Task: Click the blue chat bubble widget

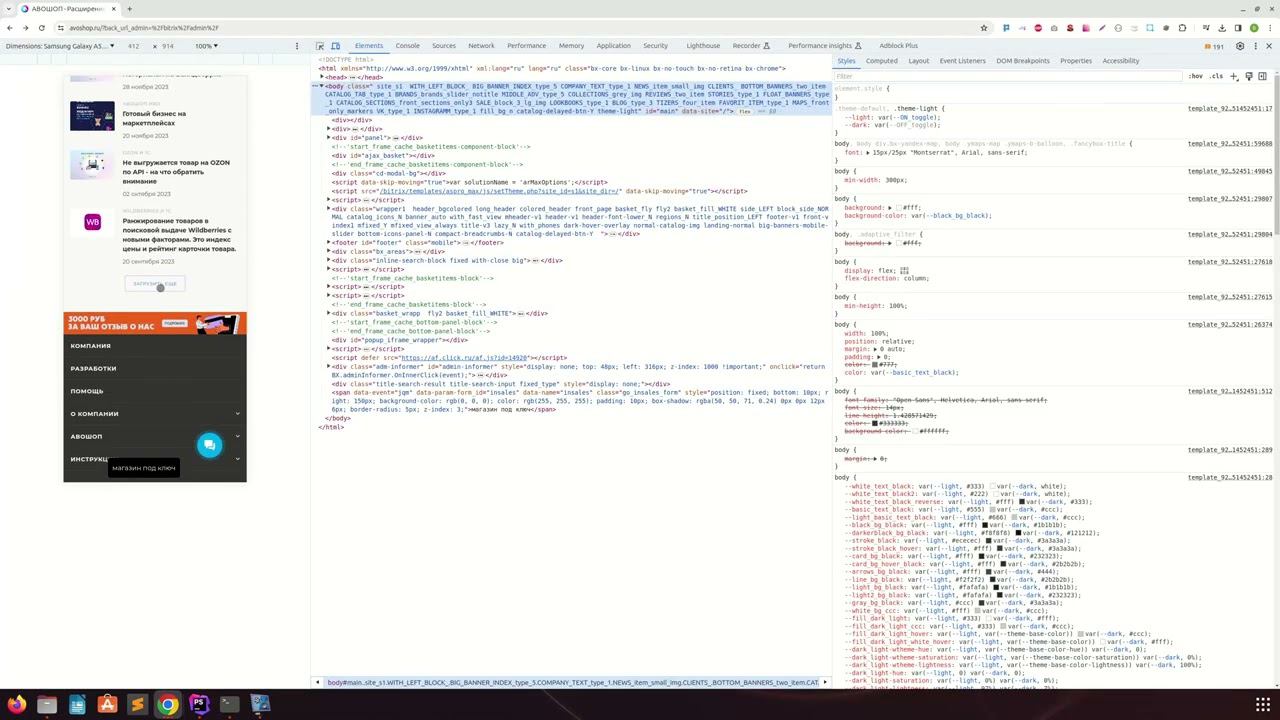Action: point(209,446)
